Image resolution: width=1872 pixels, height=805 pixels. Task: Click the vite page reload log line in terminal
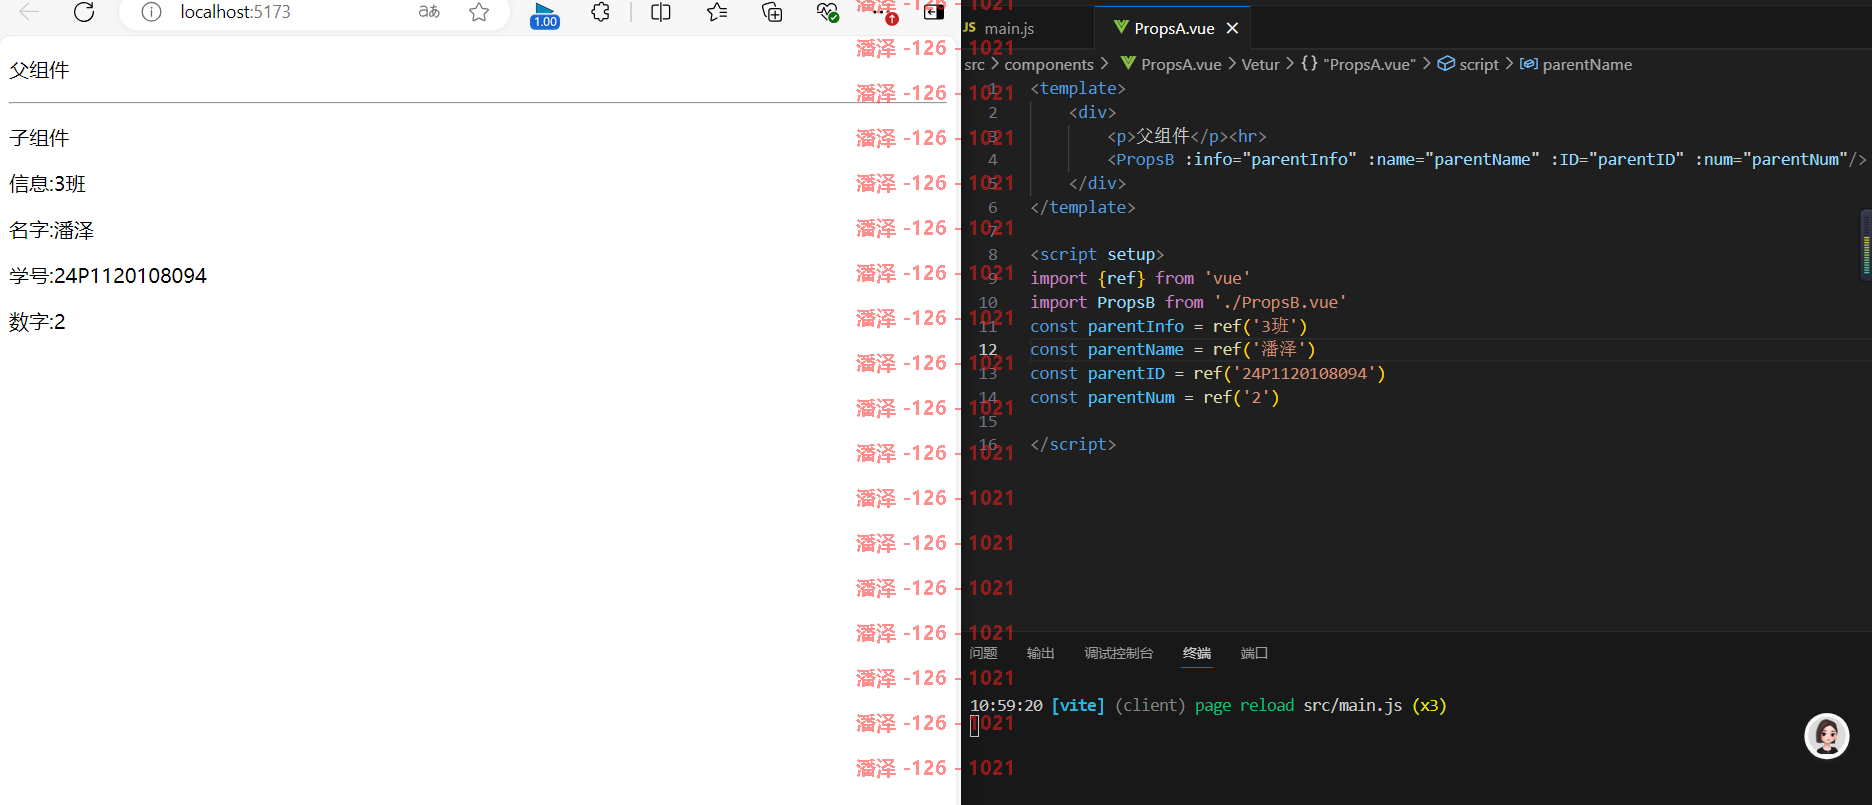click(x=1208, y=706)
